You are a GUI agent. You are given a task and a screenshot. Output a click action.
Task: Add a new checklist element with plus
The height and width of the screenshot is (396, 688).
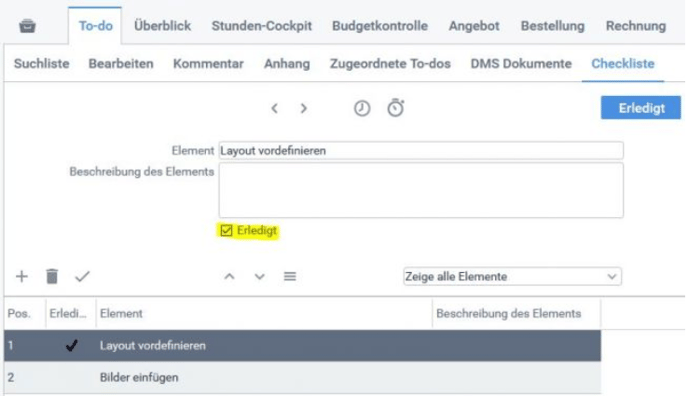[x=22, y=276]
